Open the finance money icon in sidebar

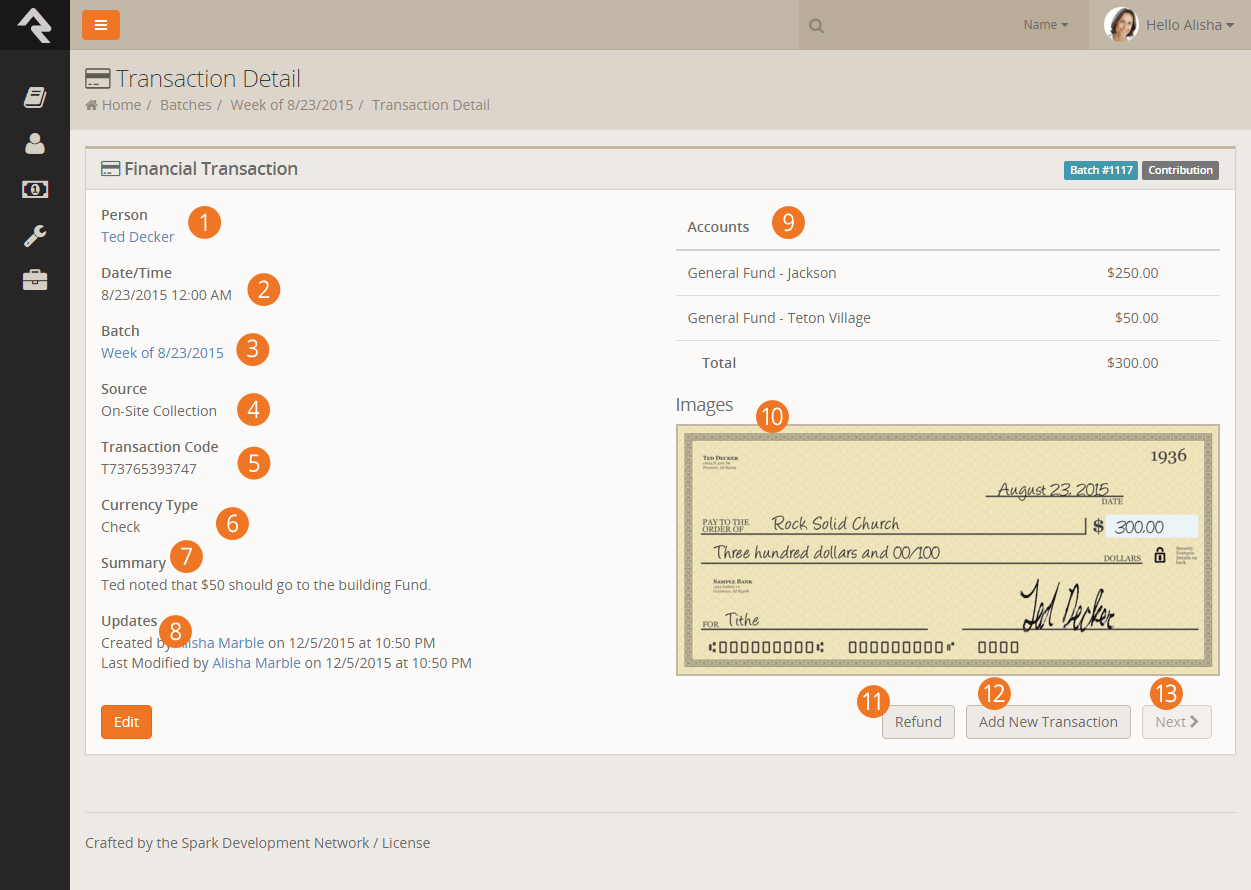pyautogui.click(x=35, y=189)
